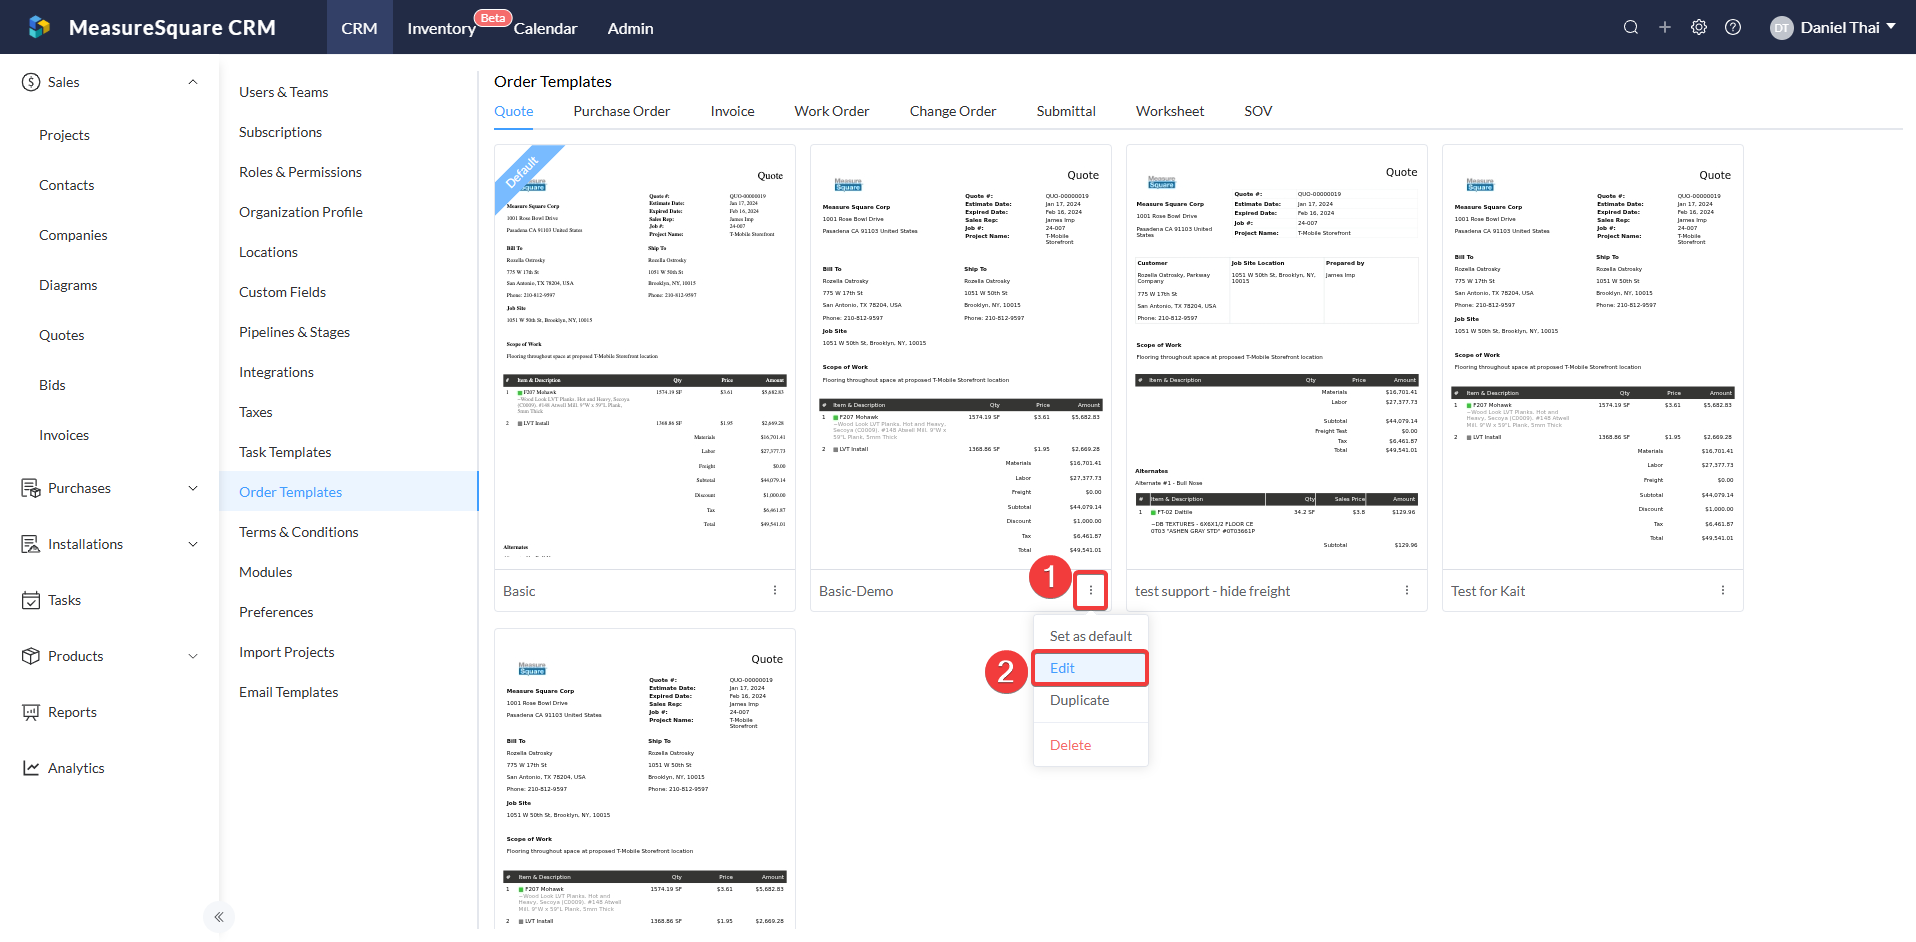1916x942 pixels.
Task: Open Subscriptions admin page
Action: [281, 132]
